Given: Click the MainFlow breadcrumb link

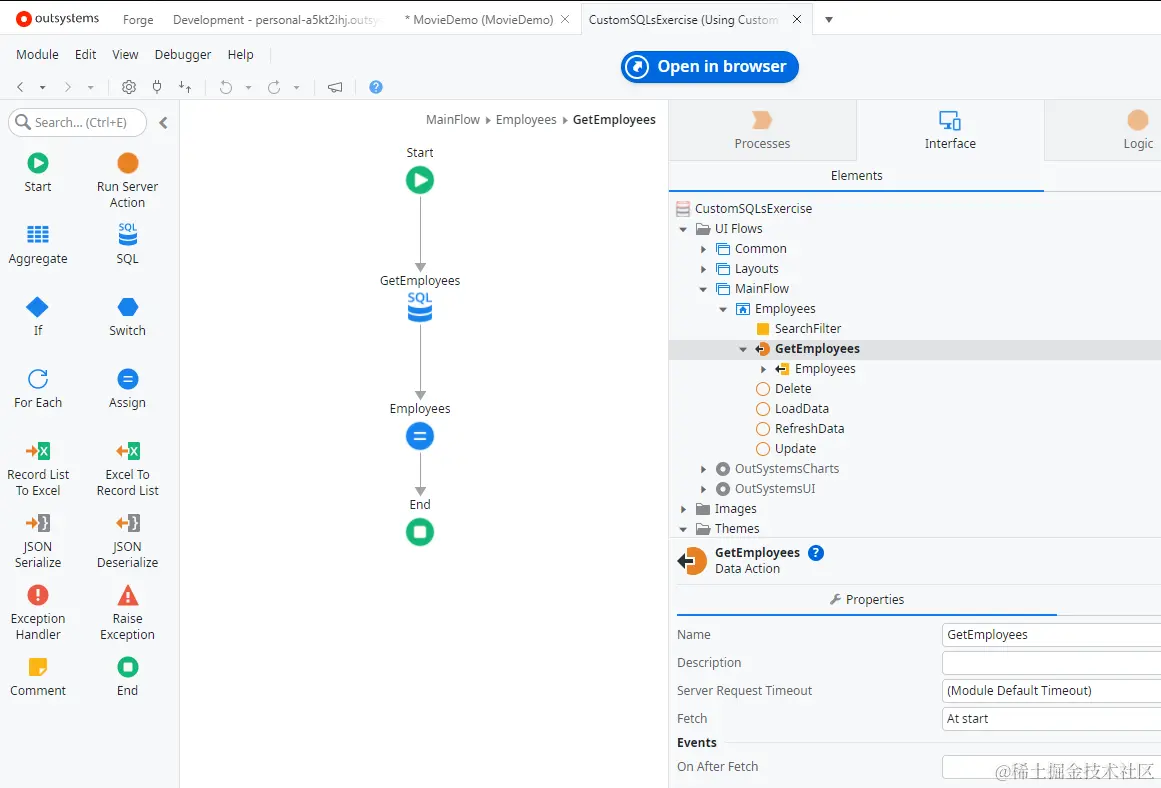Looking at the screenshot, I should point(452,120).
